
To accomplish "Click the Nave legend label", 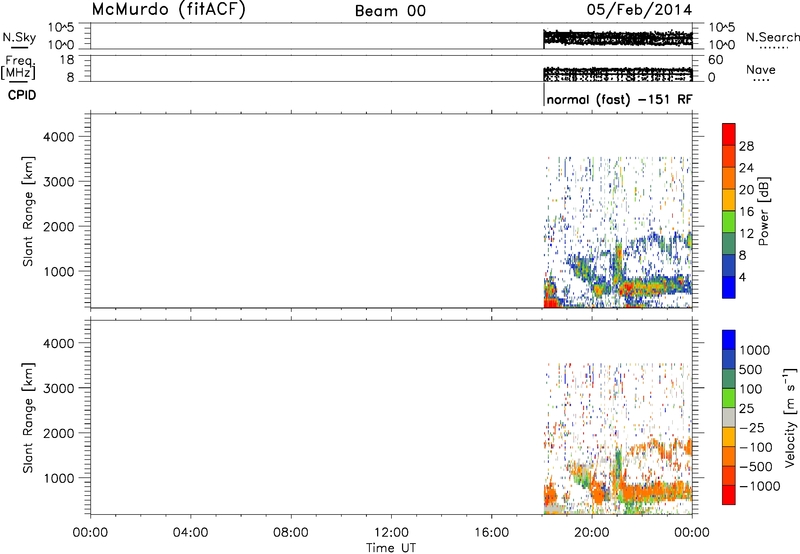I will tap(760, 69).
